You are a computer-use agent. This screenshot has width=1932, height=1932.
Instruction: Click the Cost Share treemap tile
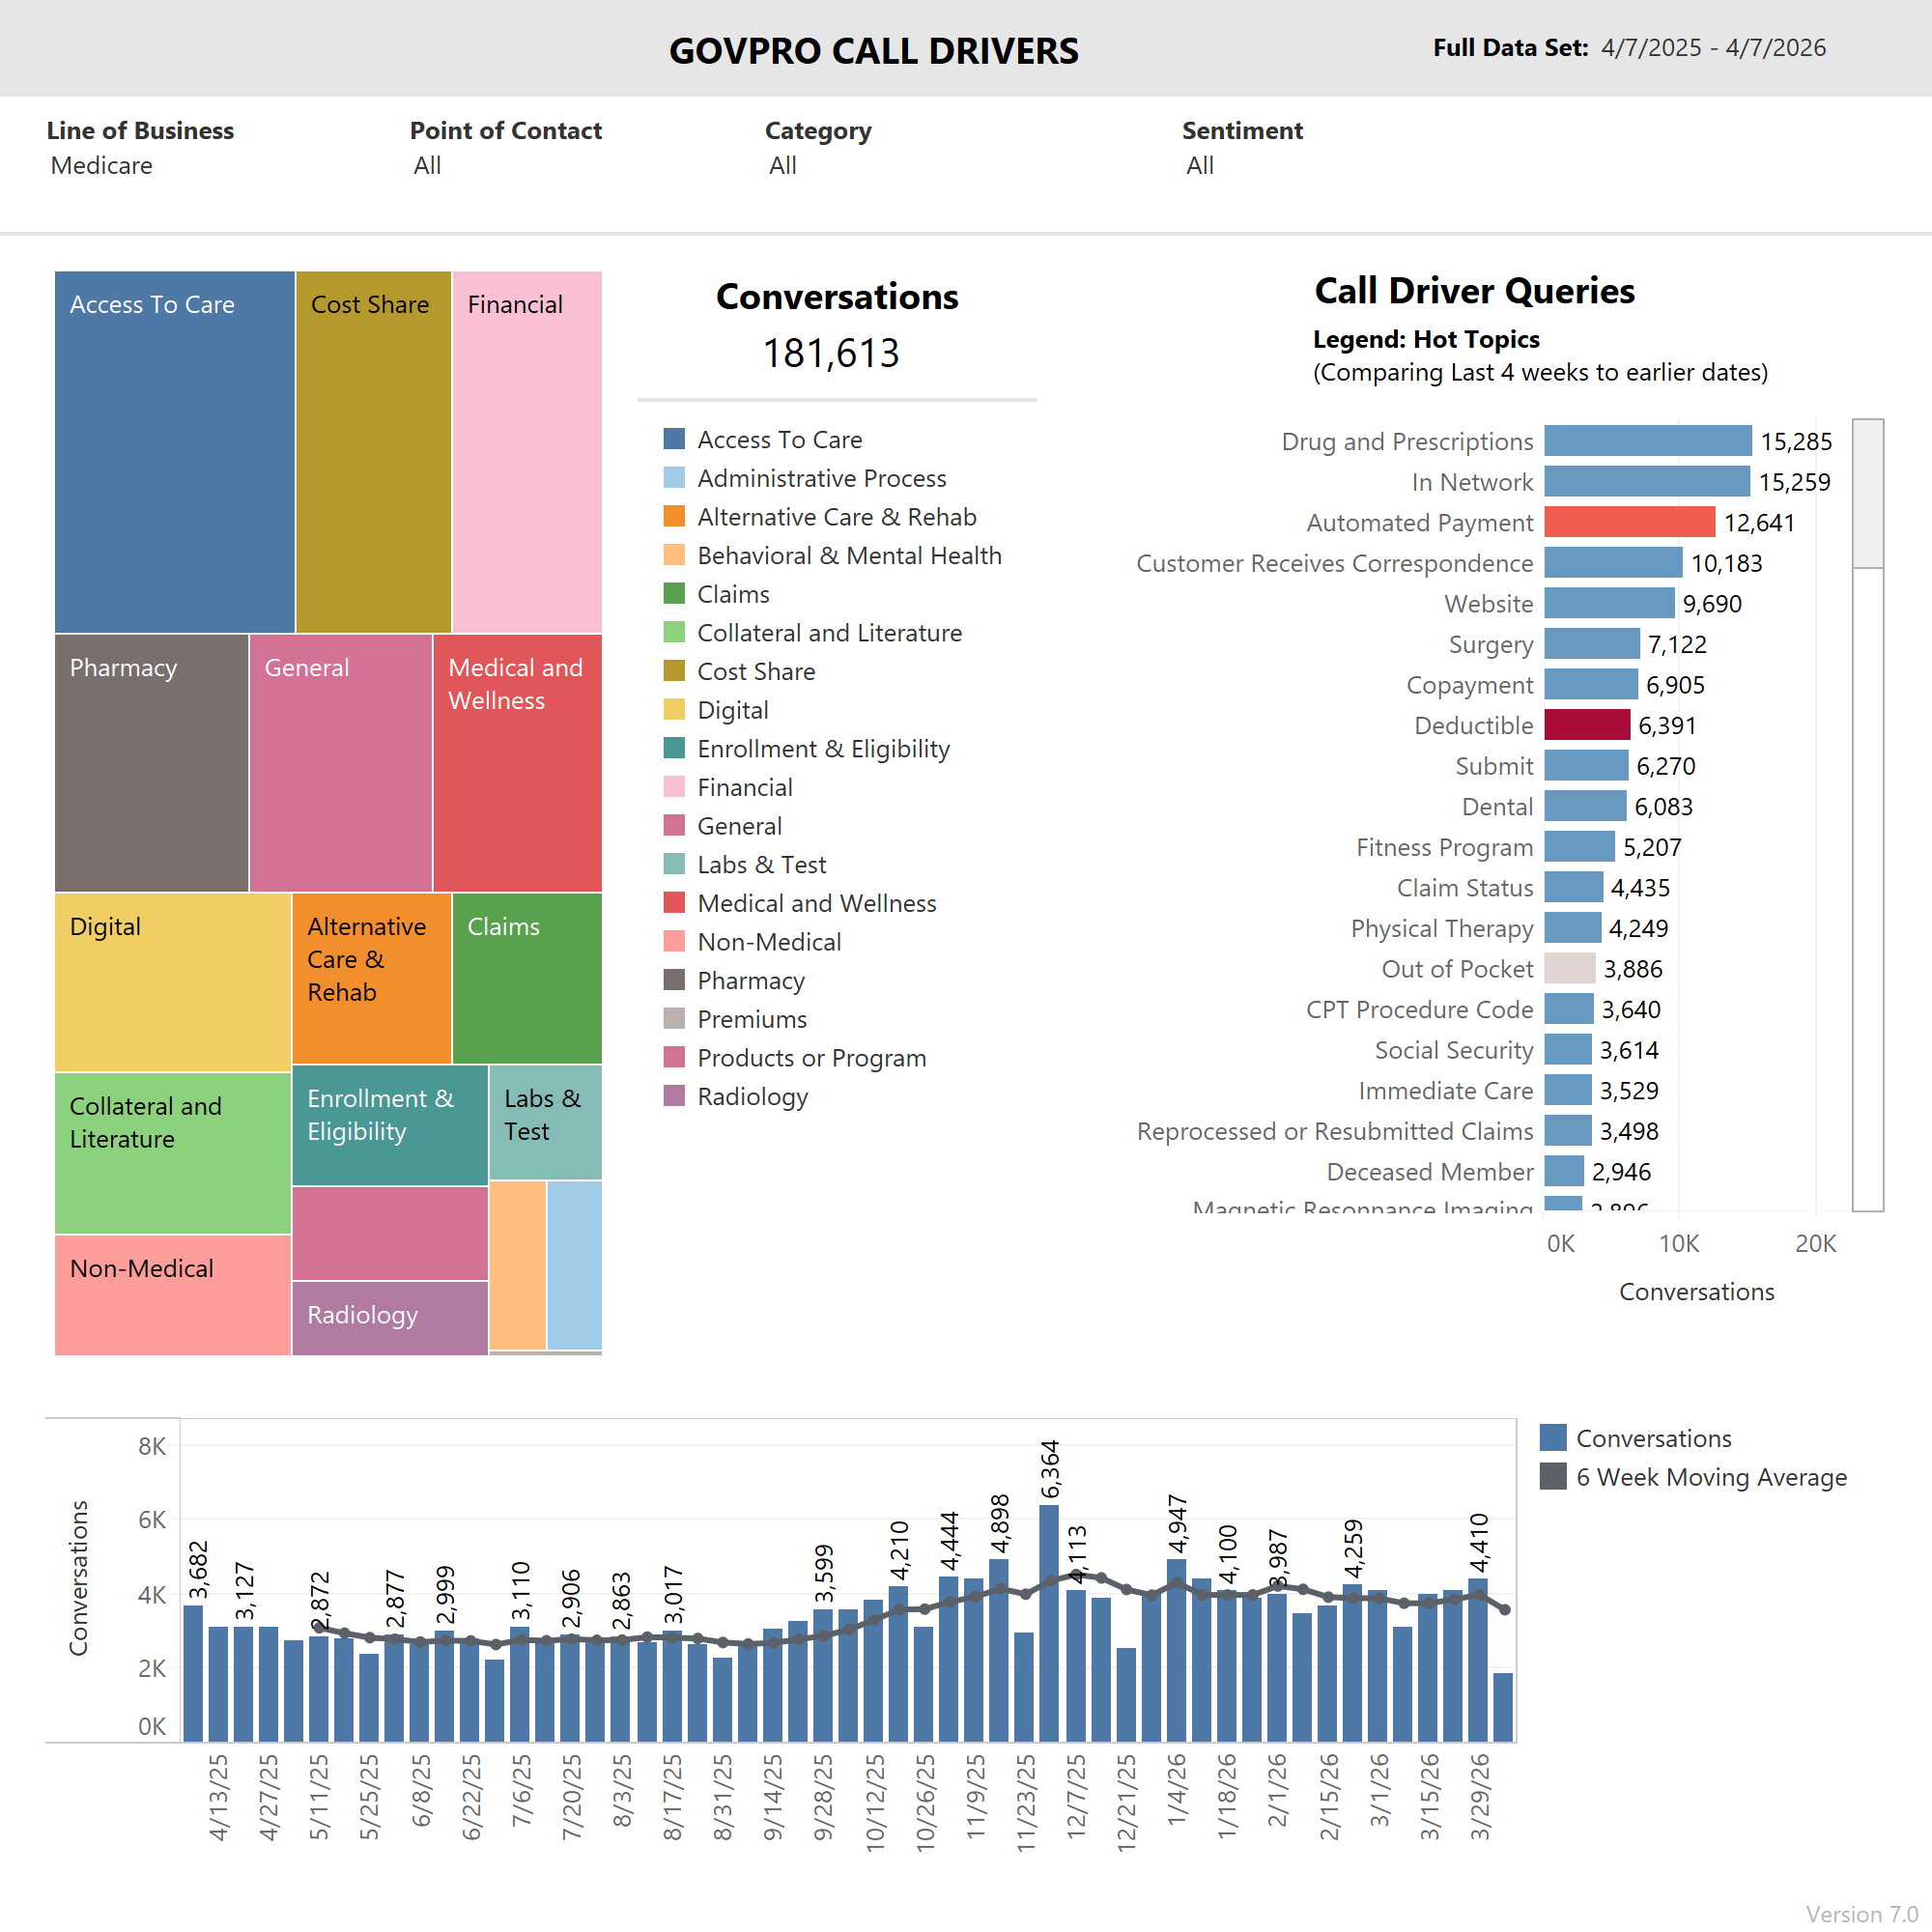pos(373,450)
